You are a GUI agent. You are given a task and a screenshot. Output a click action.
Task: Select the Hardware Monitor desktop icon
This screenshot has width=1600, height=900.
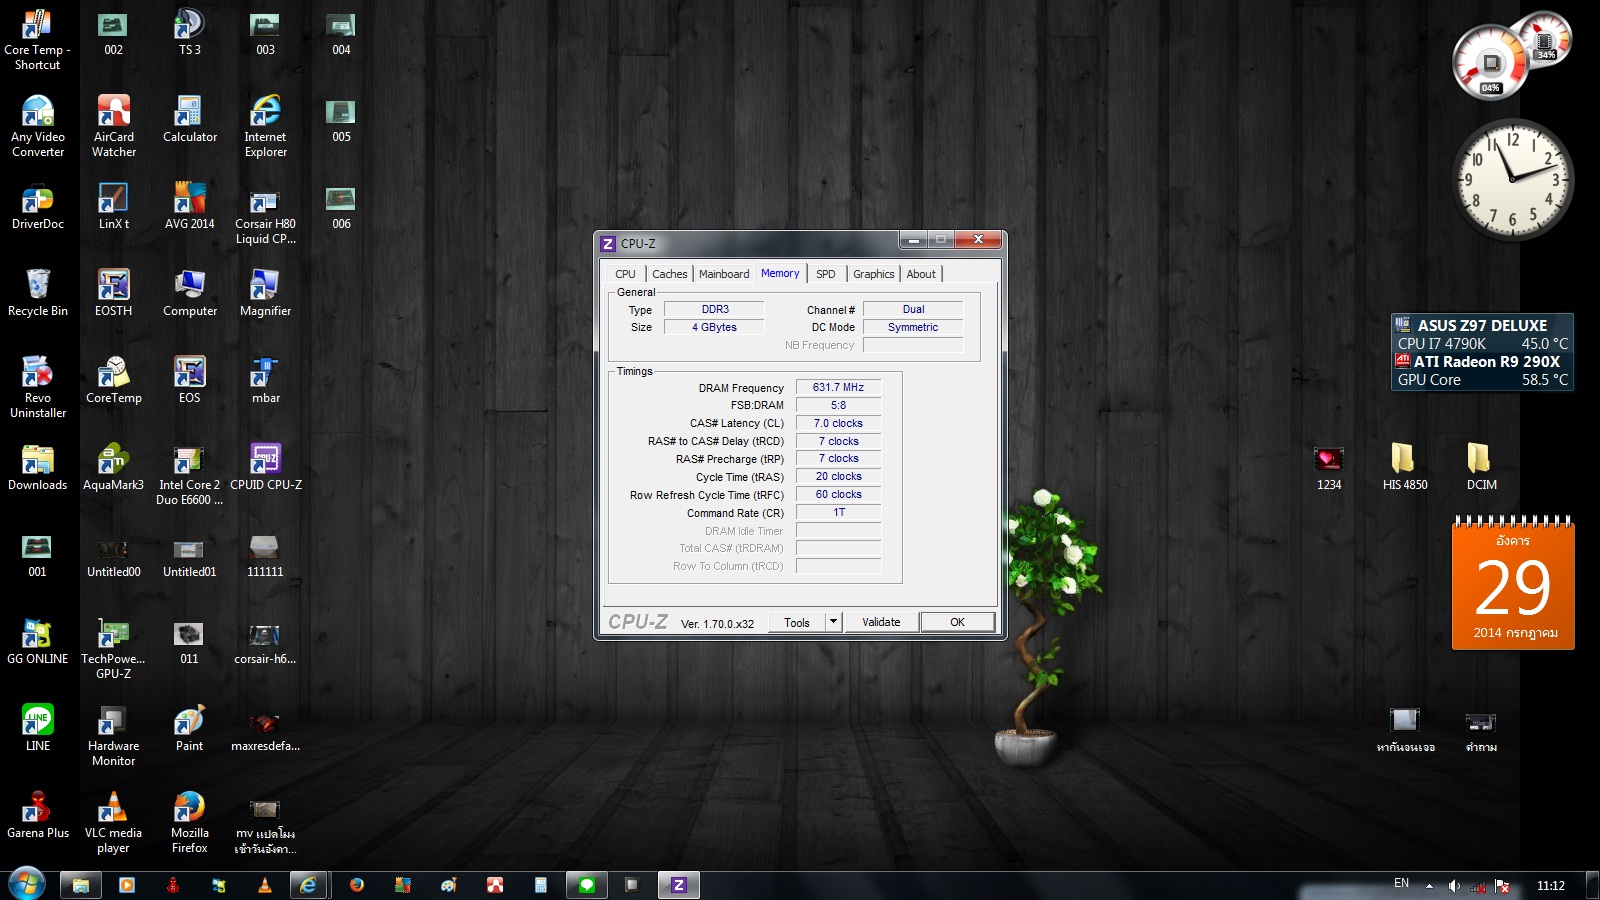click(114, 736)
